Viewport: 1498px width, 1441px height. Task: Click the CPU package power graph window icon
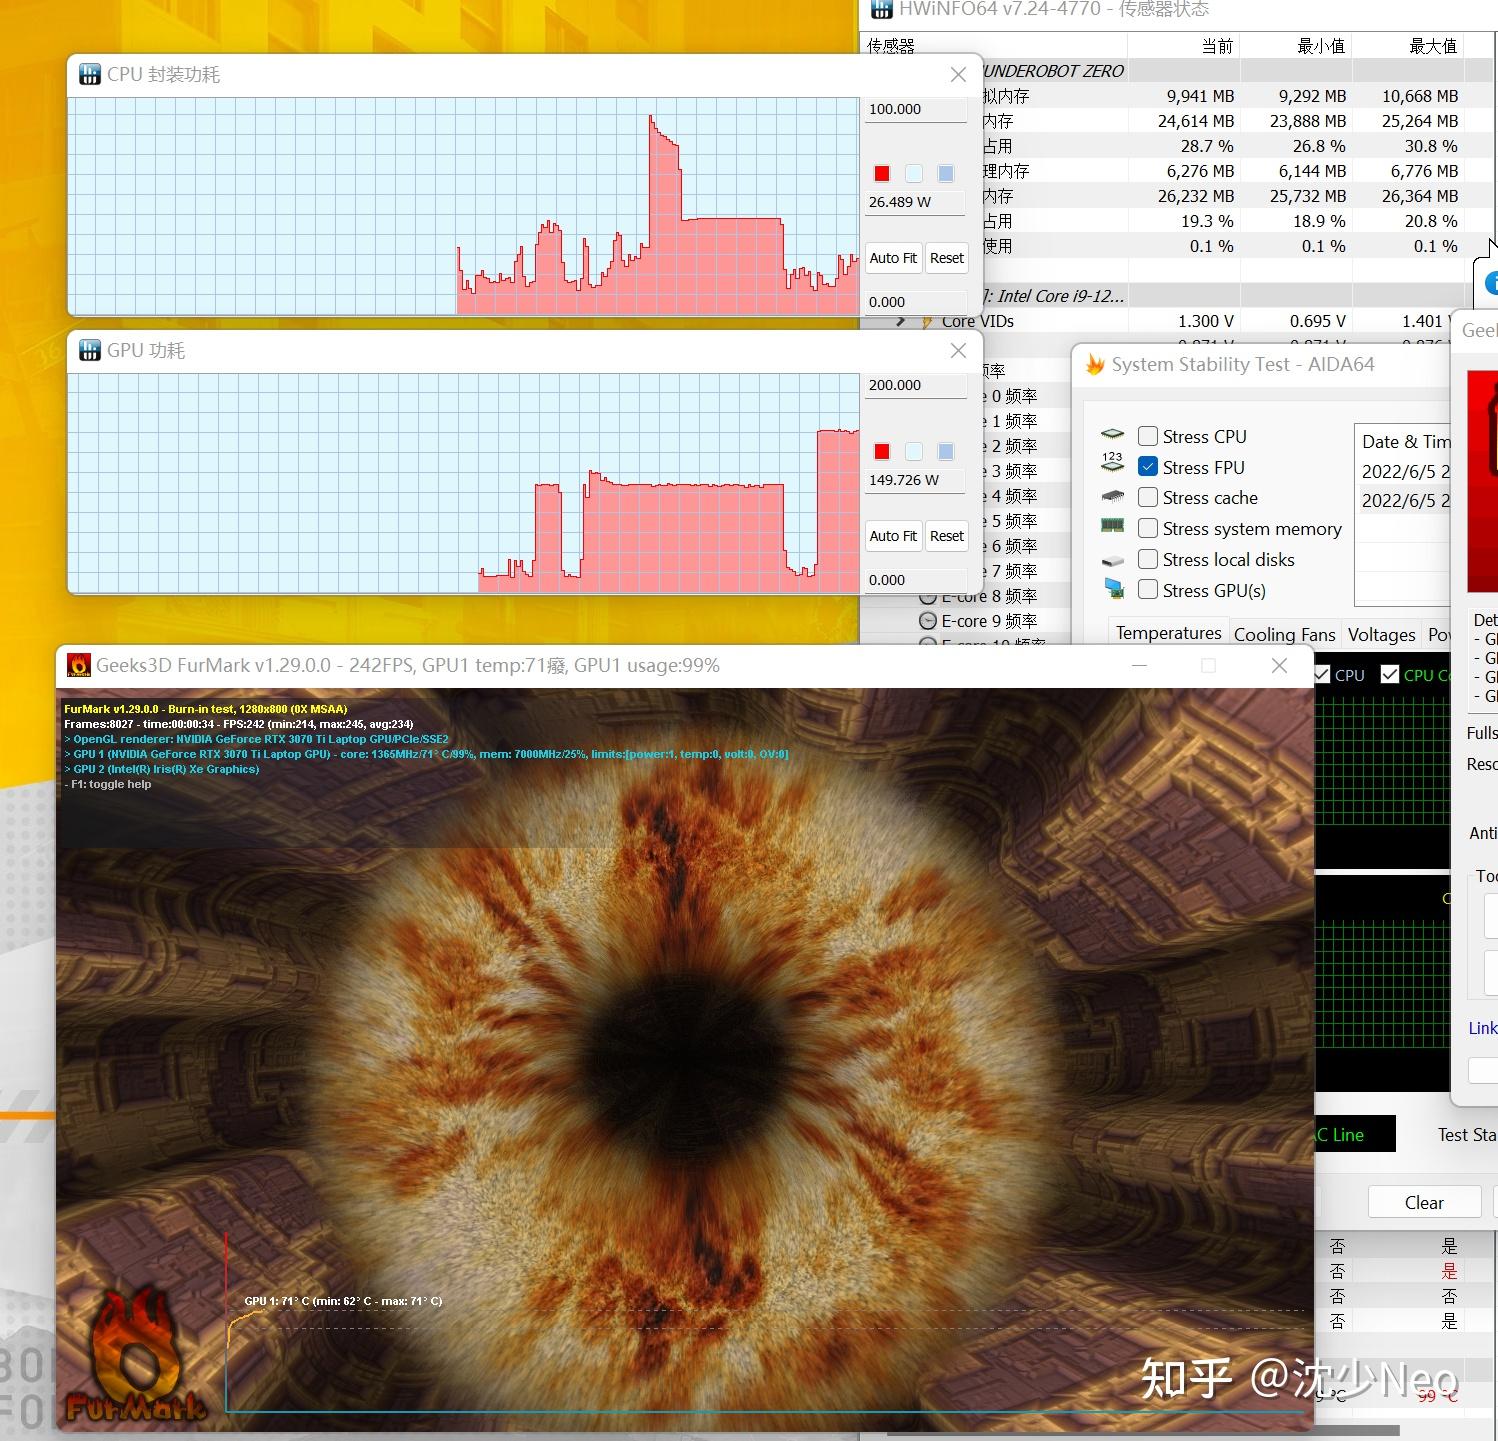click(x=90, y=75)
